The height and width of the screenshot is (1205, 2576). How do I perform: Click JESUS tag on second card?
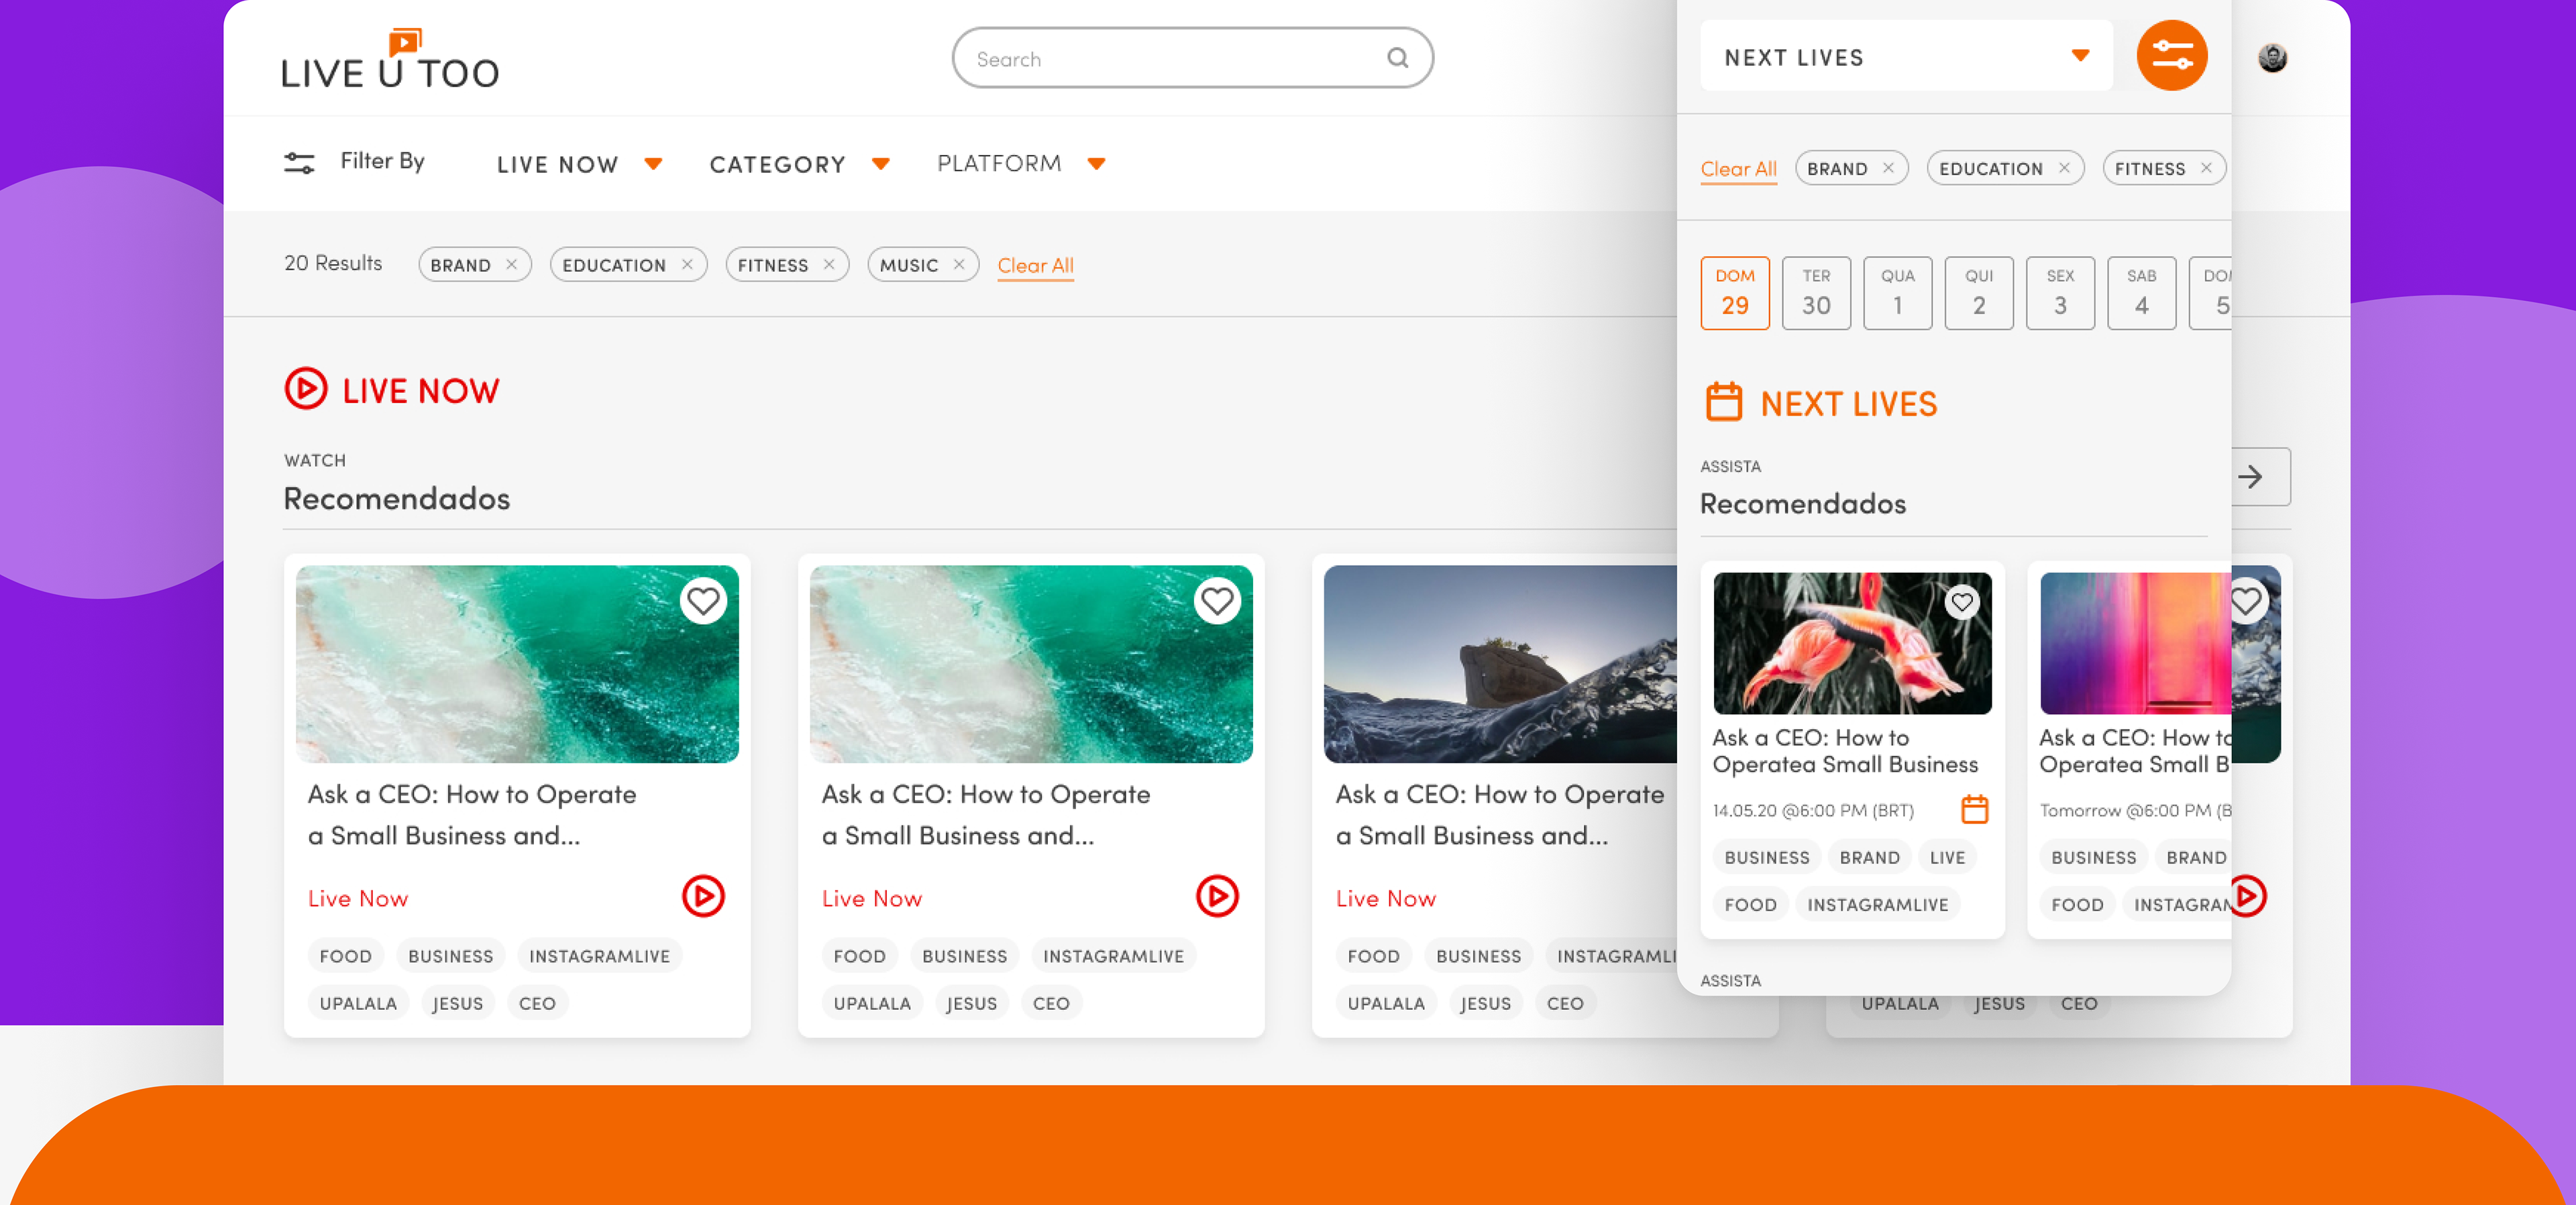point(971,1003)
